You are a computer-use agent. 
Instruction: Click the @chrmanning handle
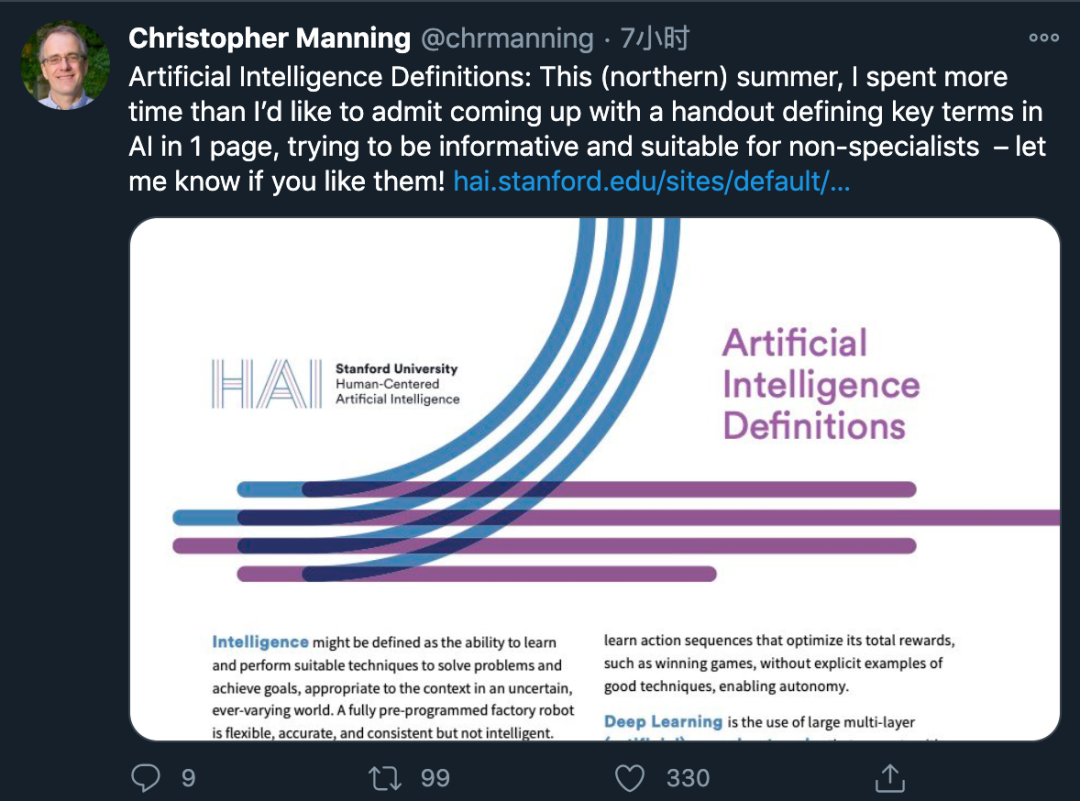506,39
